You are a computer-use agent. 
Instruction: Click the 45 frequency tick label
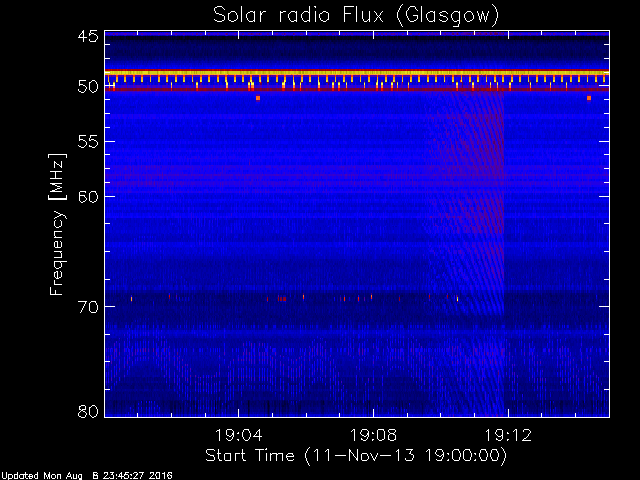click(88, 37)
